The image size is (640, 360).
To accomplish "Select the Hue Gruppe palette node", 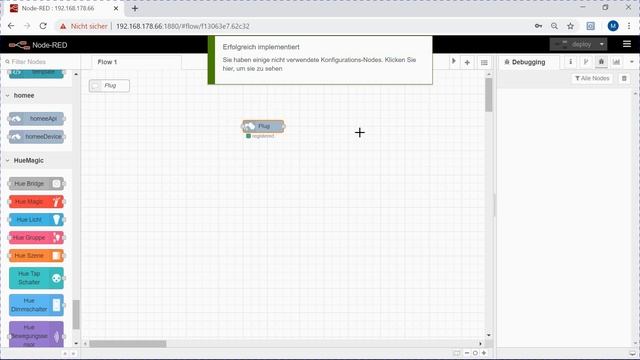I will coord(36,238).
